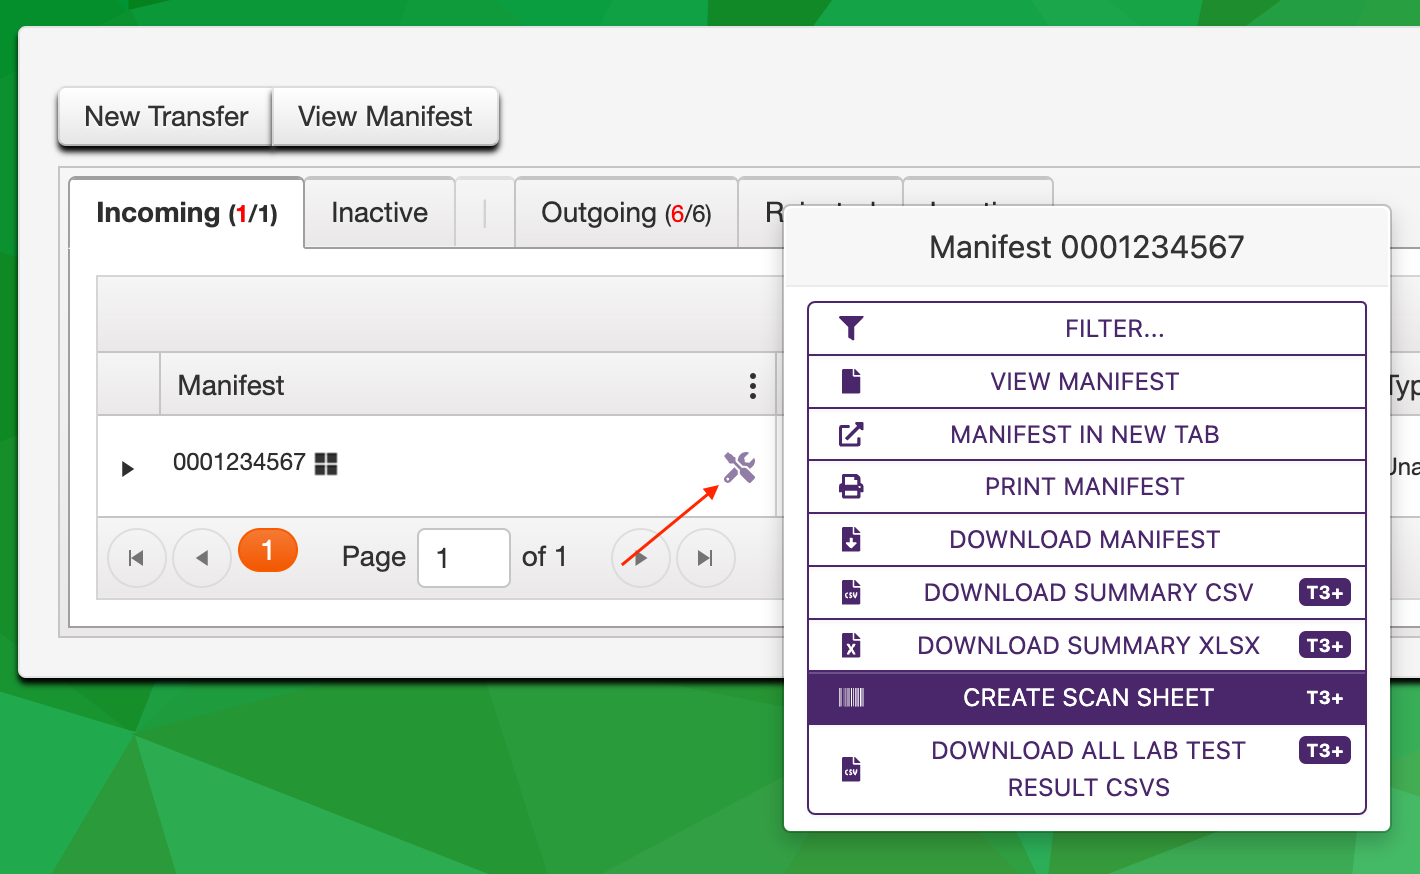
Task: Choose Download All Lab Test Result CSVs
Action: pyautogui.click(x=1087, y=769)
